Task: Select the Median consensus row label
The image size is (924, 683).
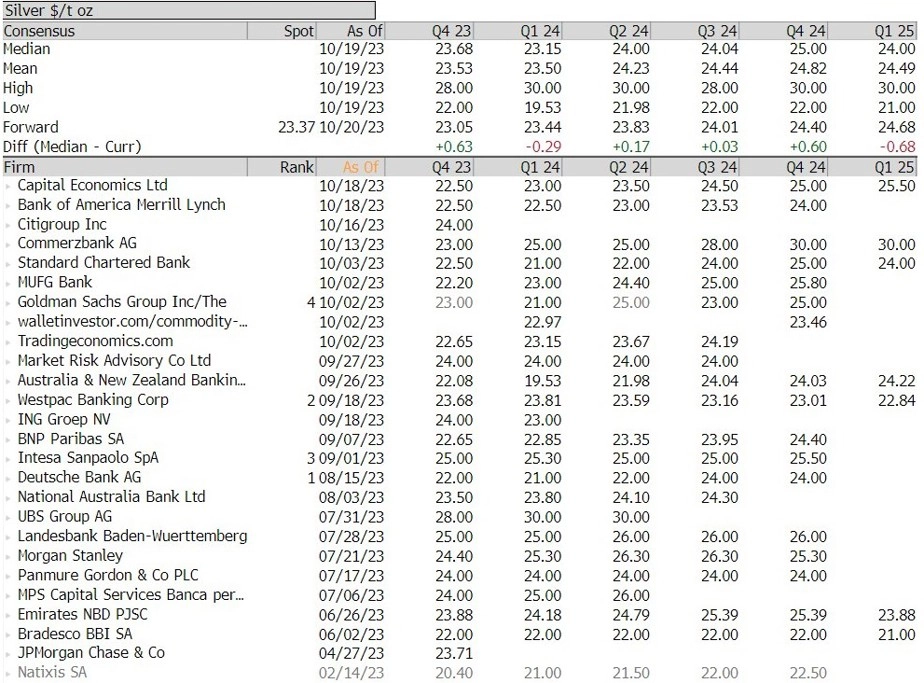Action: click(27, 49)
